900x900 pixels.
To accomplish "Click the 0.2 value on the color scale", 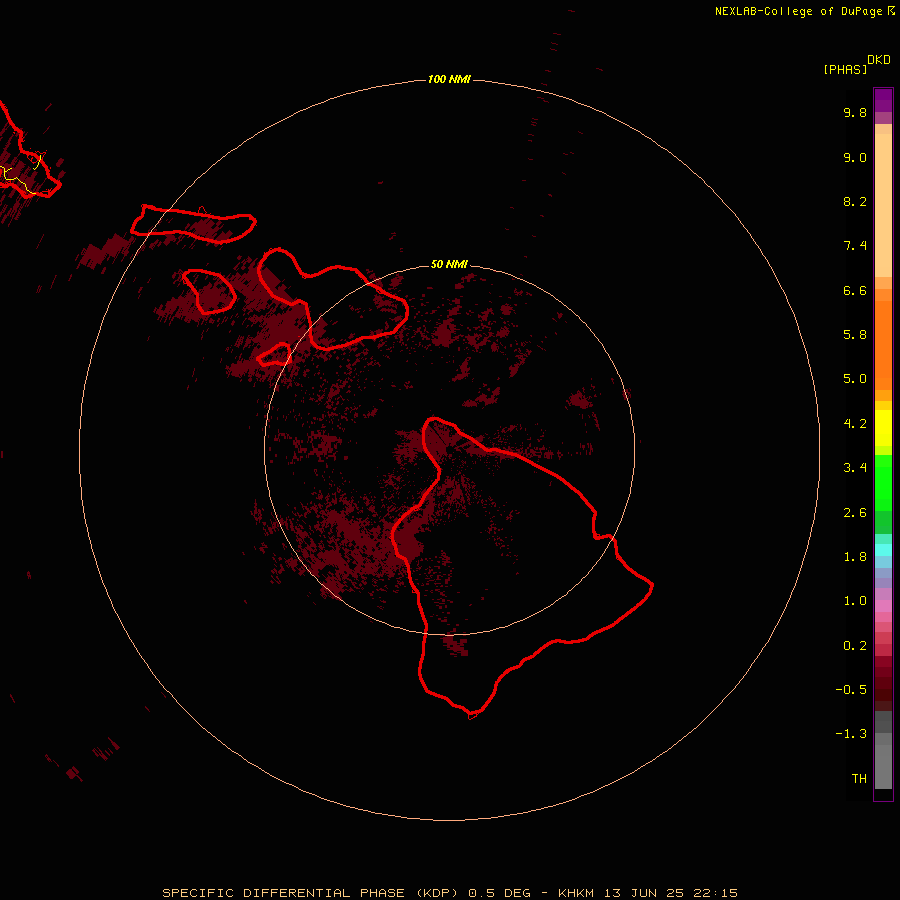I will (x=855, y=646).
